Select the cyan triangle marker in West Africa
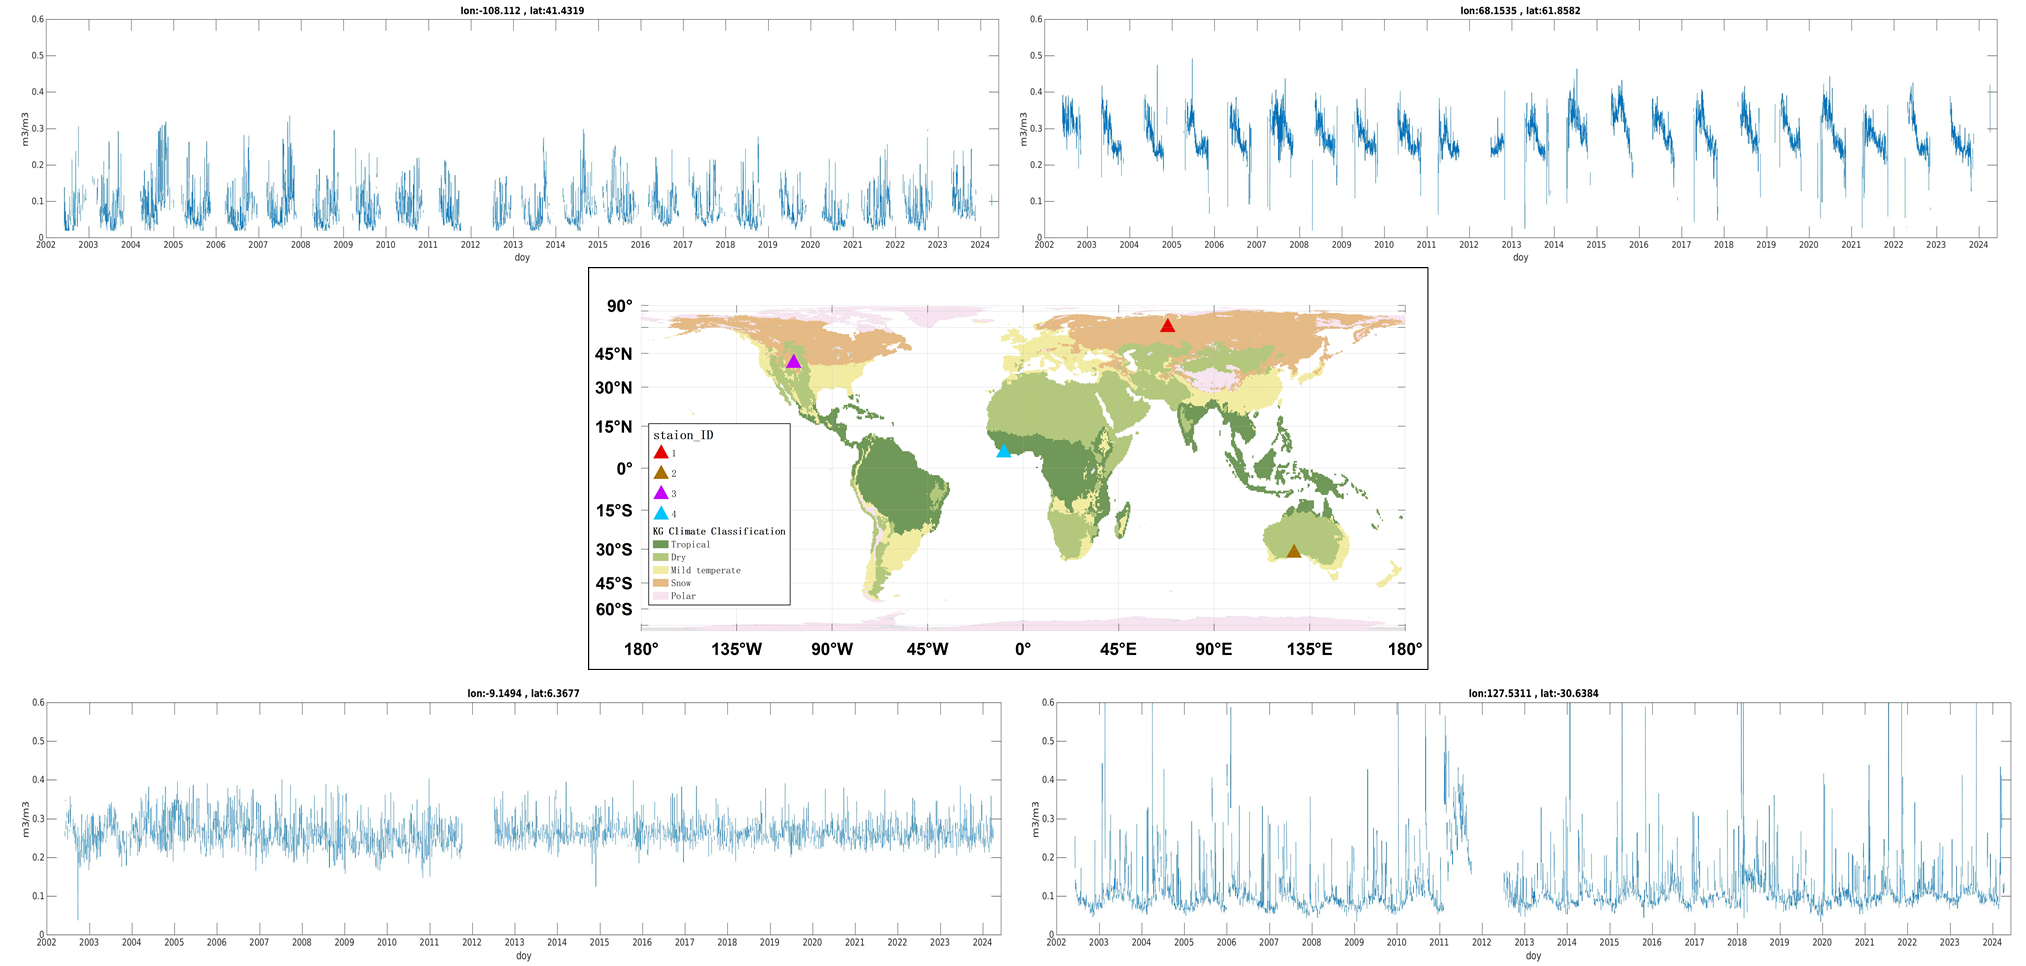 click(1004, 451)
